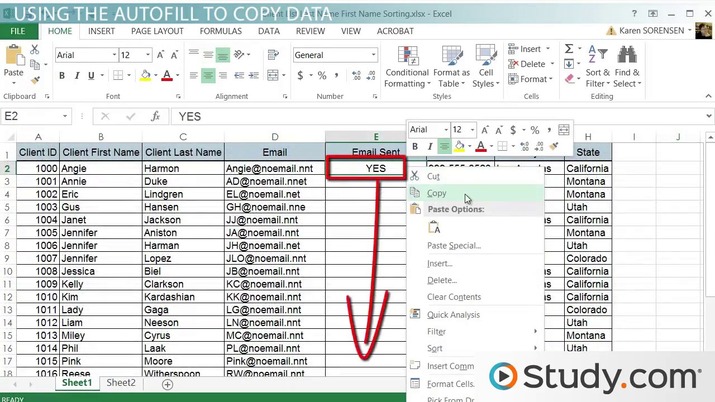Image resolution: width=715 pixels, height=402 pixels.
Task: Apply the yellow fill color in the ribbon
Action: [146, 76]
